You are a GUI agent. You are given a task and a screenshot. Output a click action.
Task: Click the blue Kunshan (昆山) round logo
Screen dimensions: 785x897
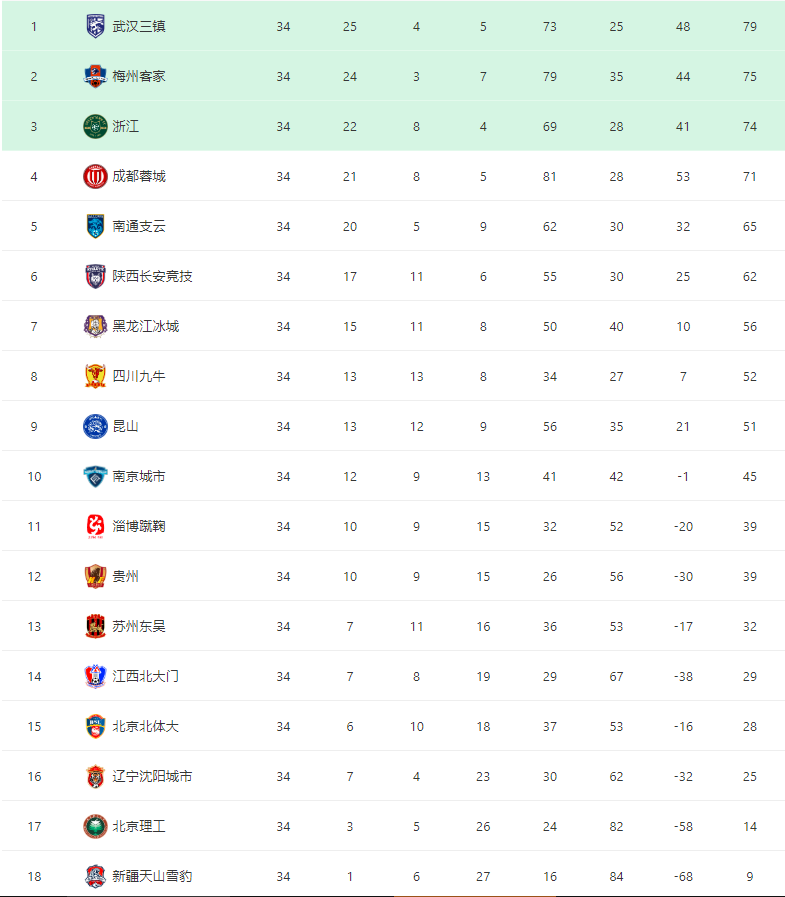95,426
